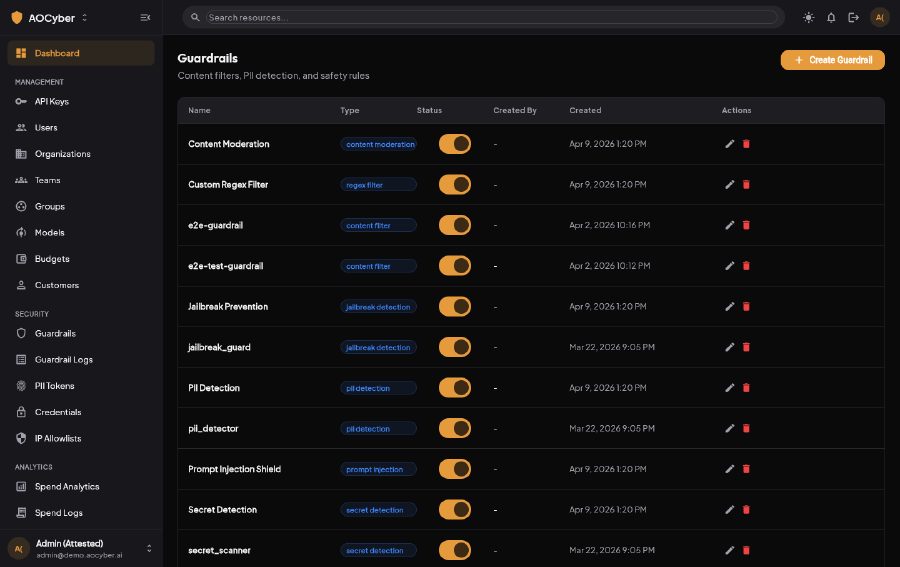Open Credentials page

tap(81, 412)
